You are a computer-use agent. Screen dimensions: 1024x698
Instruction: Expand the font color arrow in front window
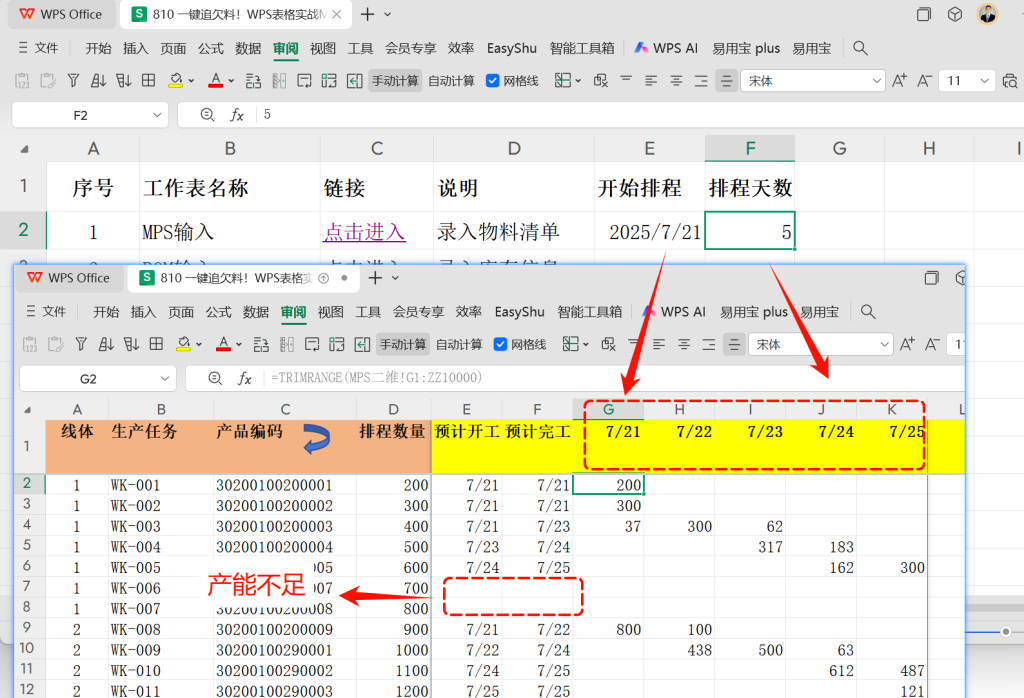pos(239,344)
